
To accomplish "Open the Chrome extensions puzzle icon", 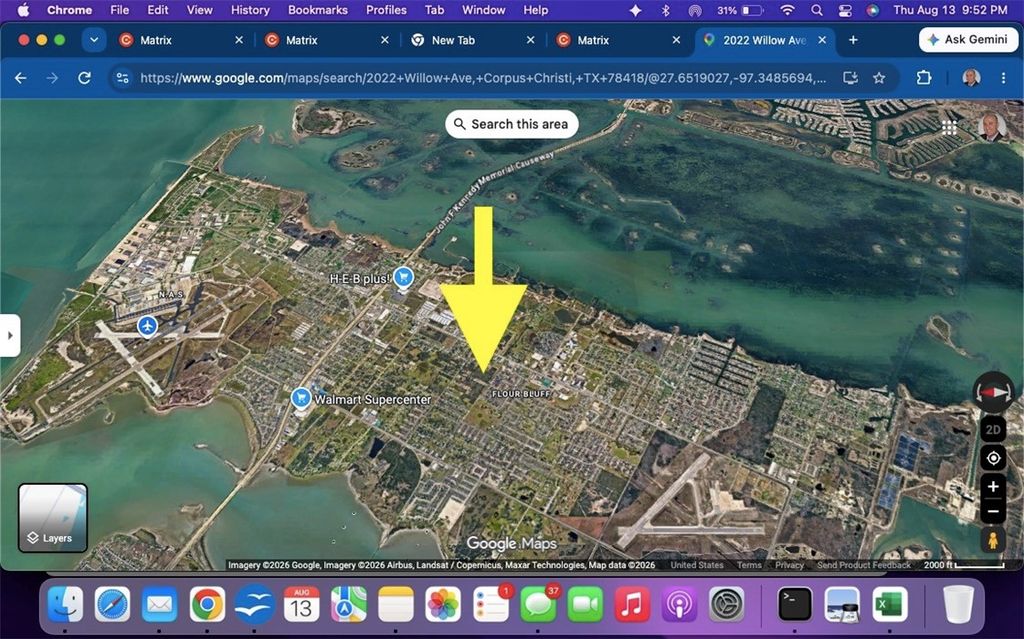I will [923, 78].
